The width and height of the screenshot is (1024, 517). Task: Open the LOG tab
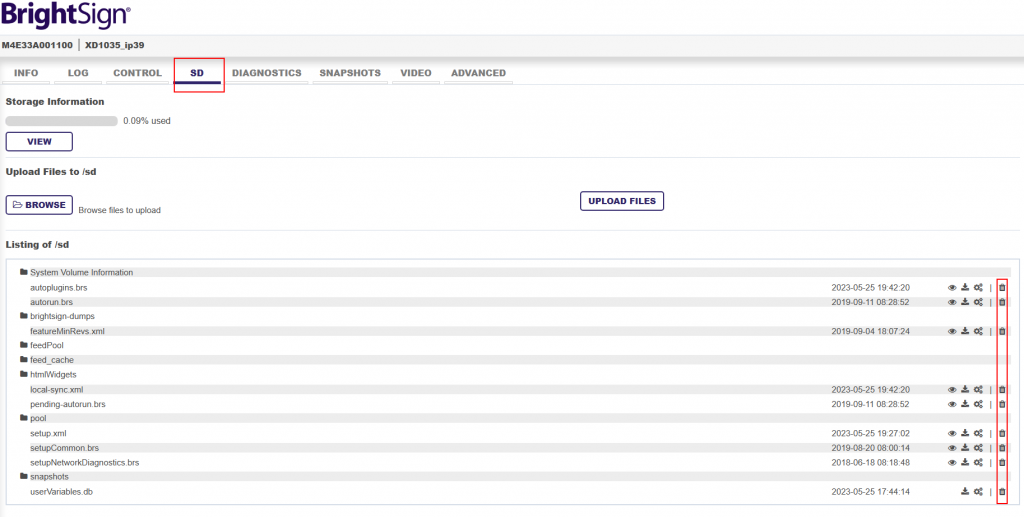[x=78, y=73]
